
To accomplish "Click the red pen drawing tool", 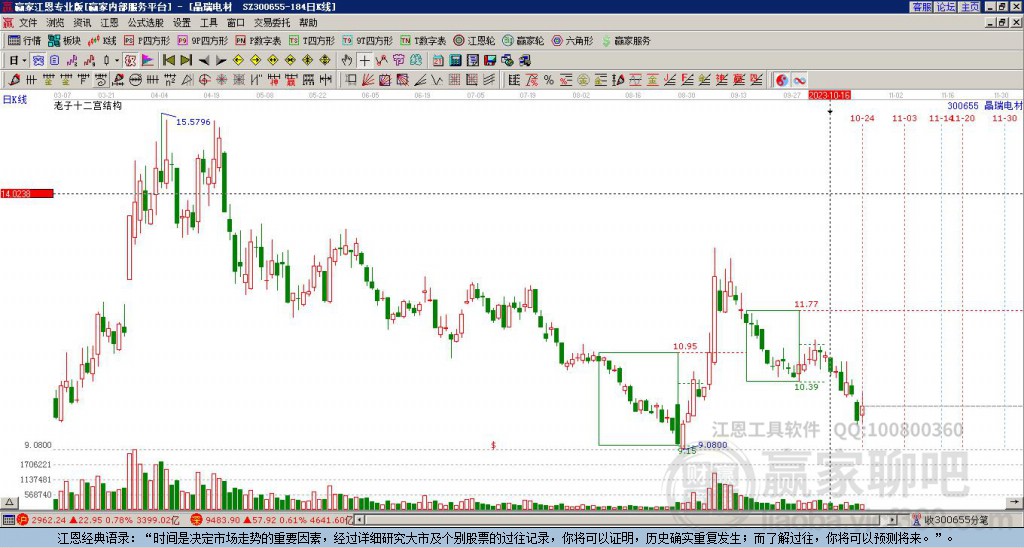I will pyautogui.click(x=13, y=80).
